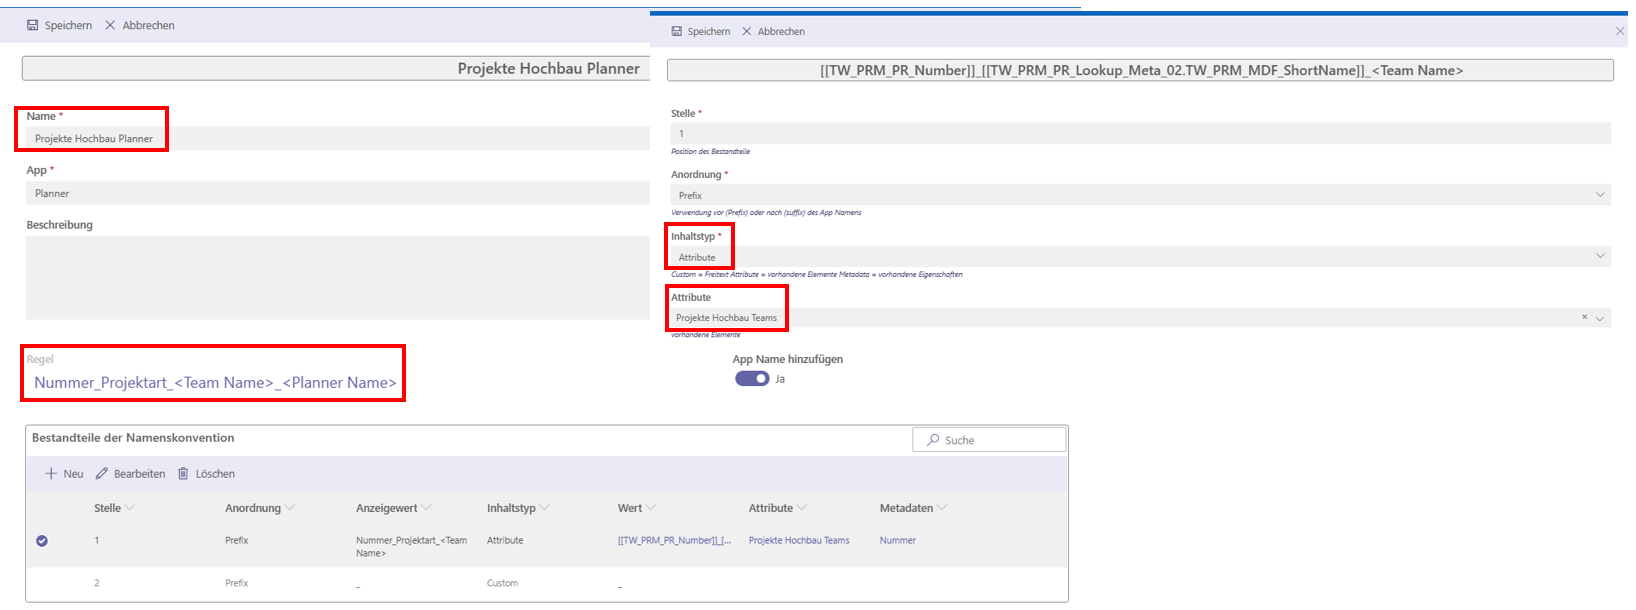Open the Anzeigewert column header menu

coord(426,508)
